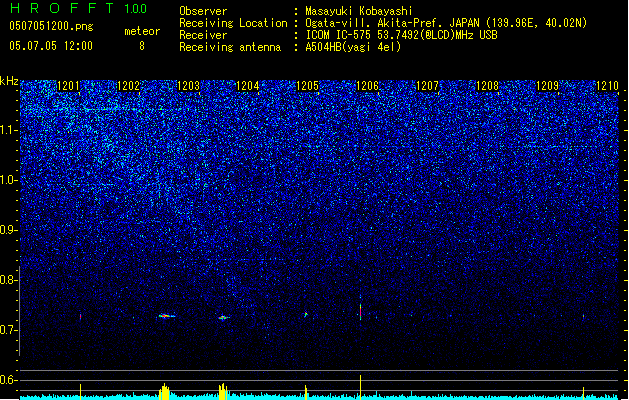
Task: Click the 'meteor' label
Action: (x=142, y=31)
